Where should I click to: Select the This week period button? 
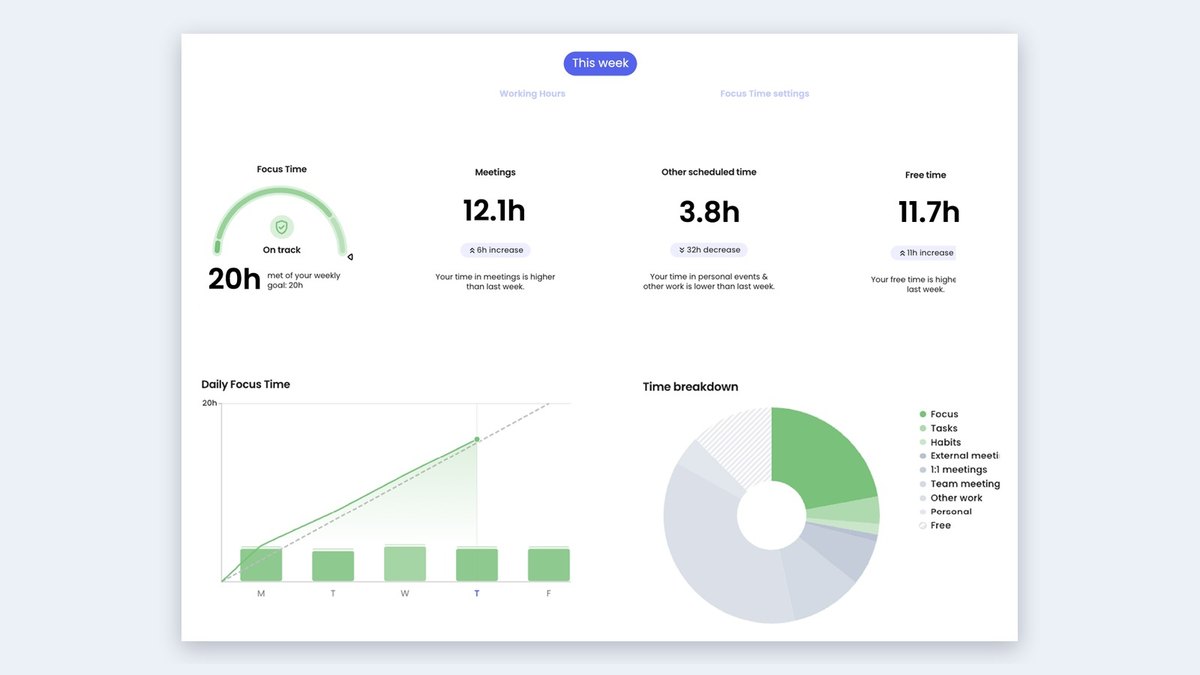tap(600, 63)
